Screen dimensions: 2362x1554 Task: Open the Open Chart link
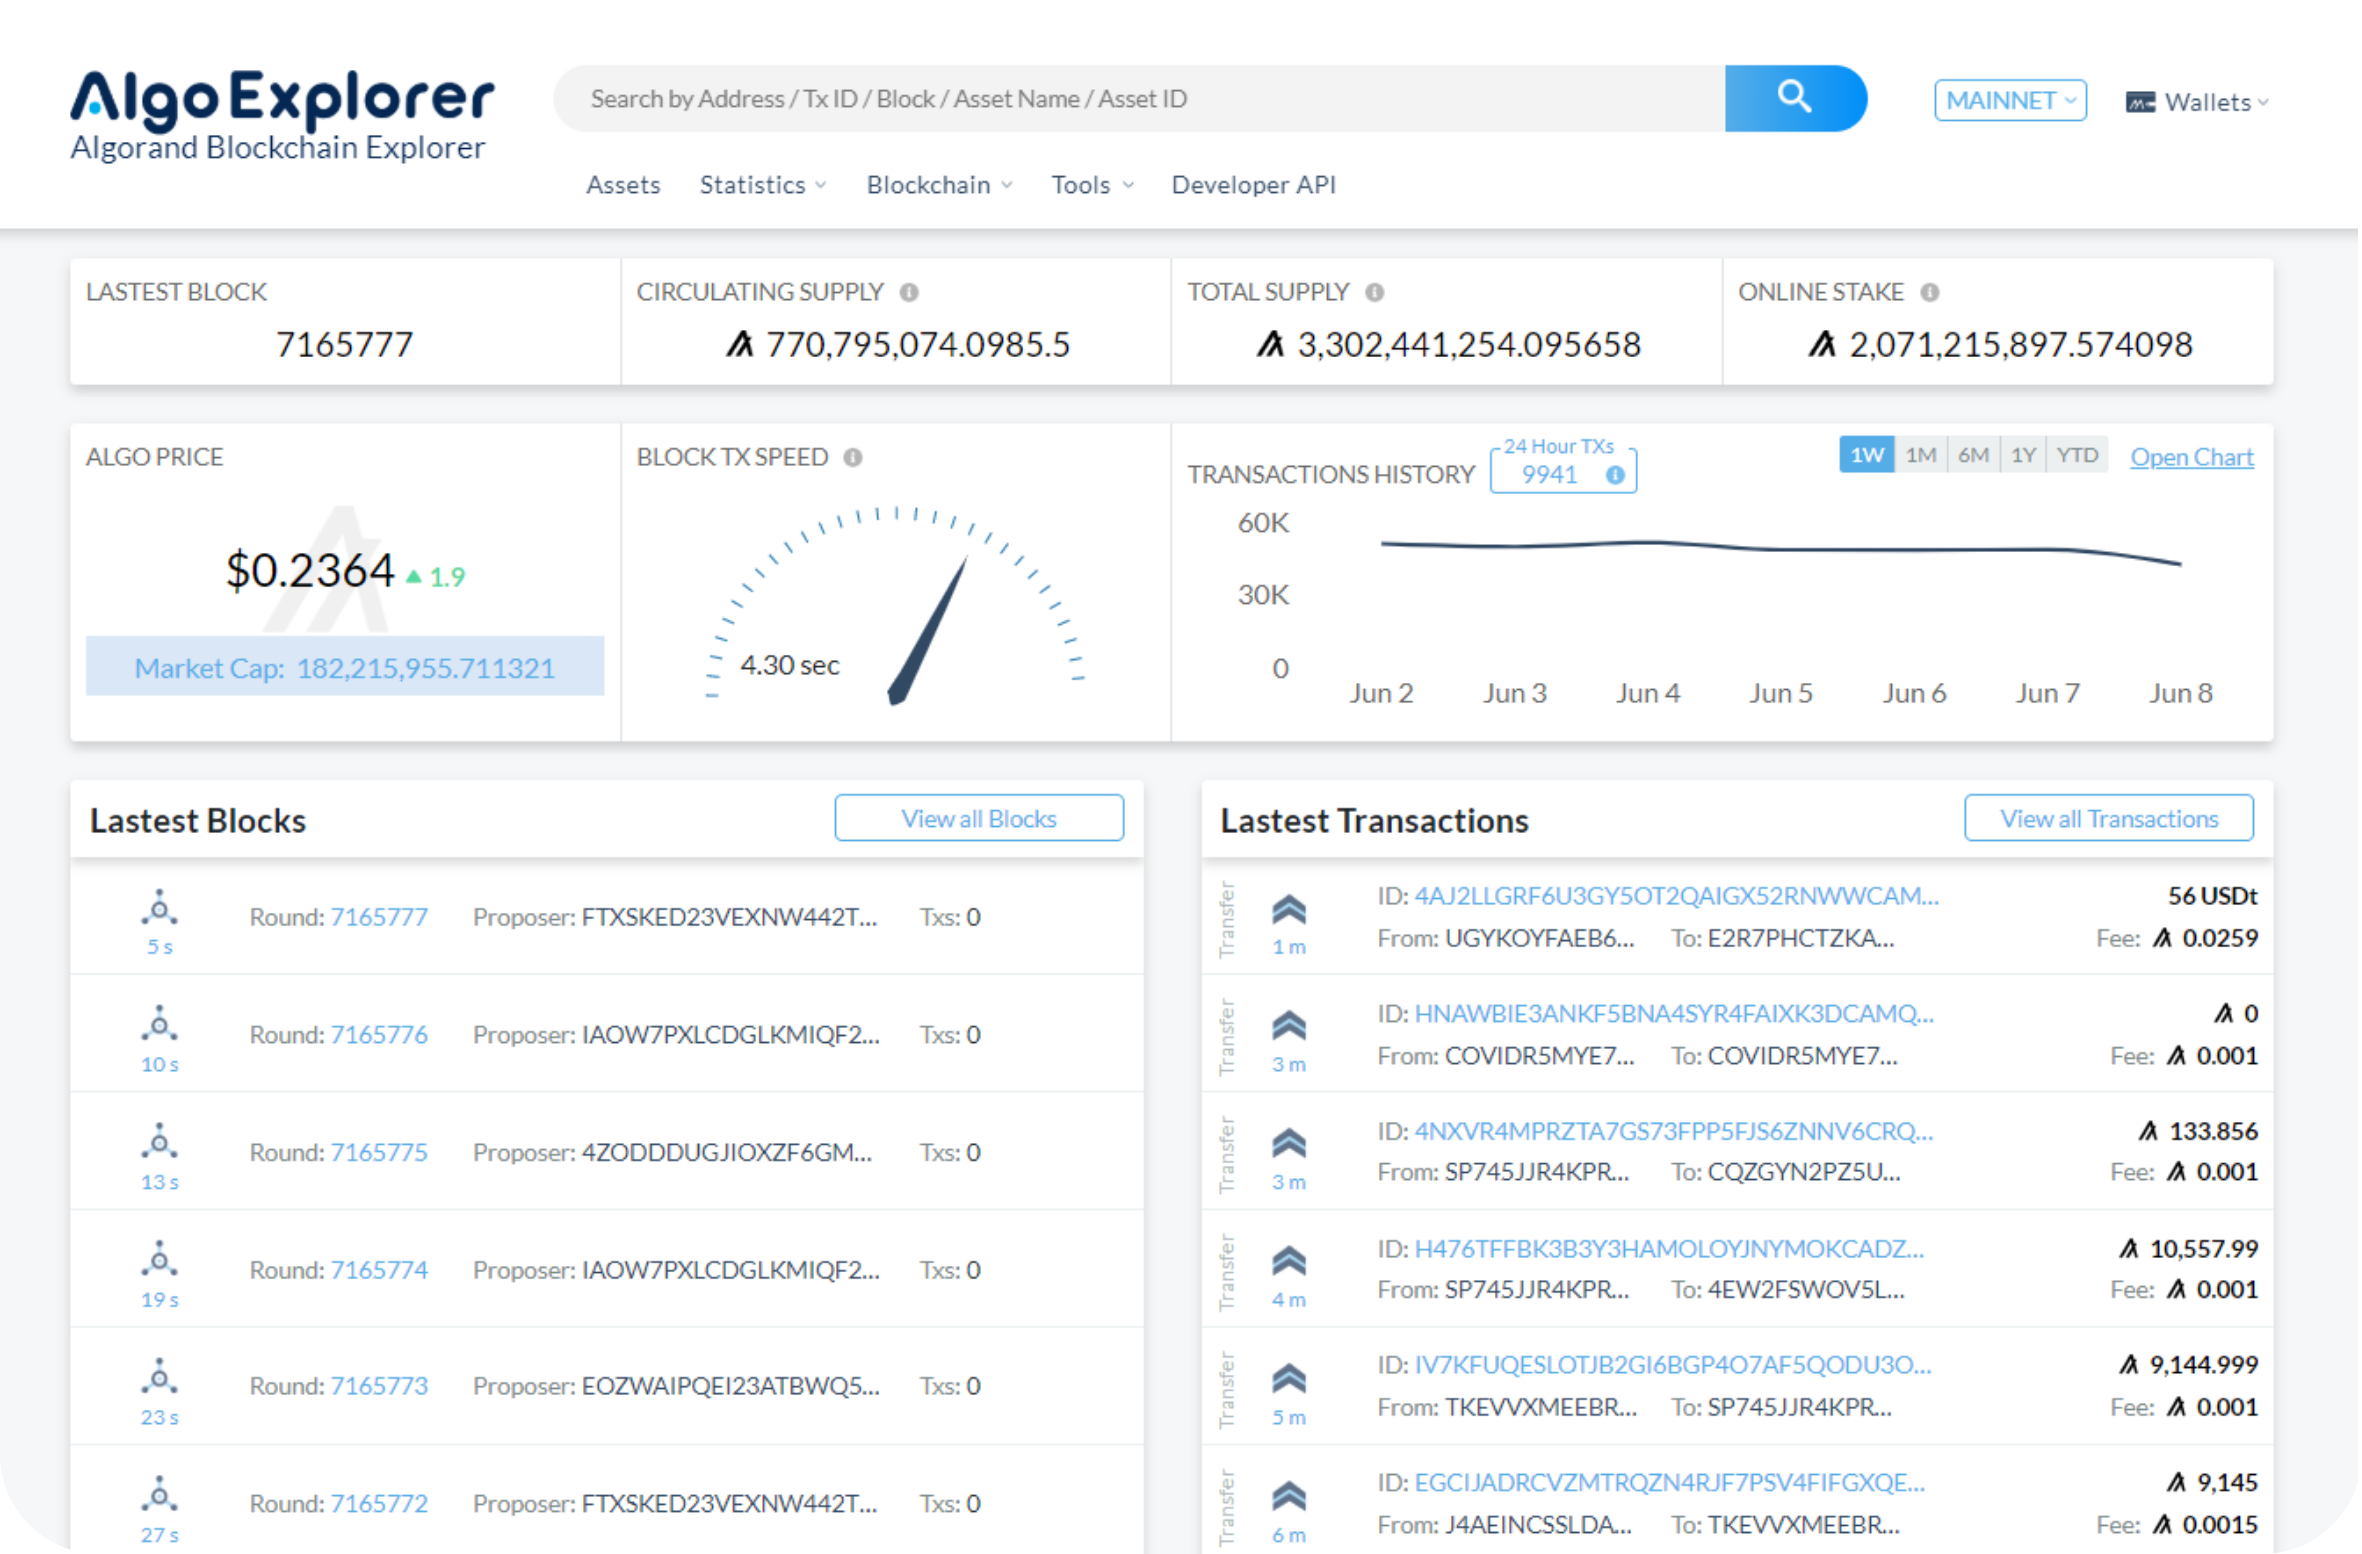(2191, 457)
